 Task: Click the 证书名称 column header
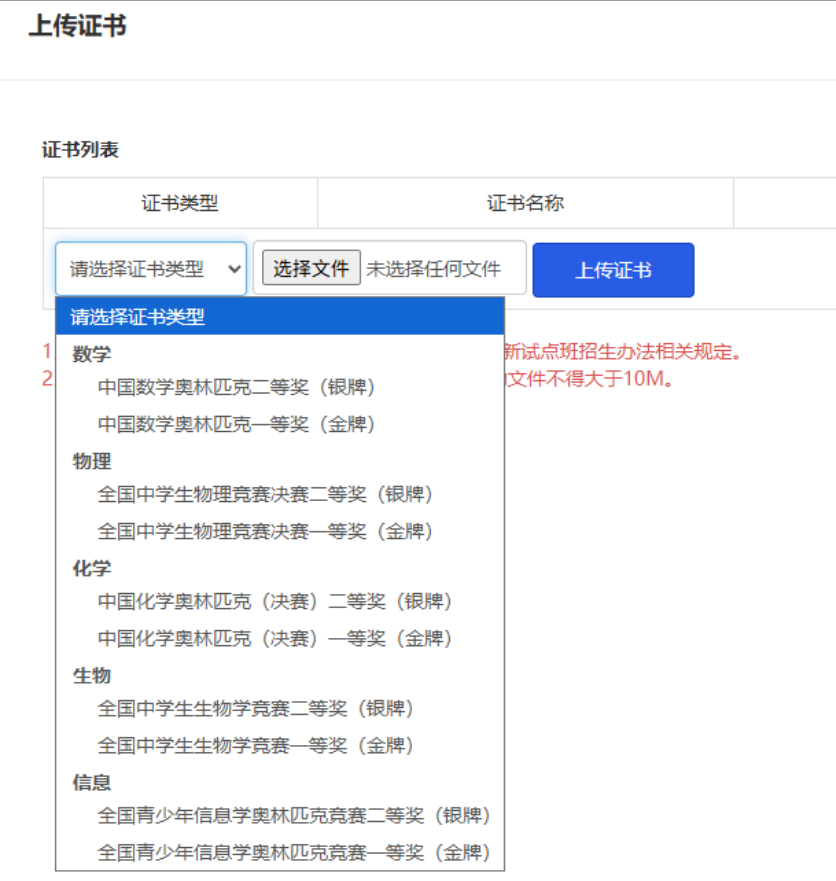pos(525,203)
